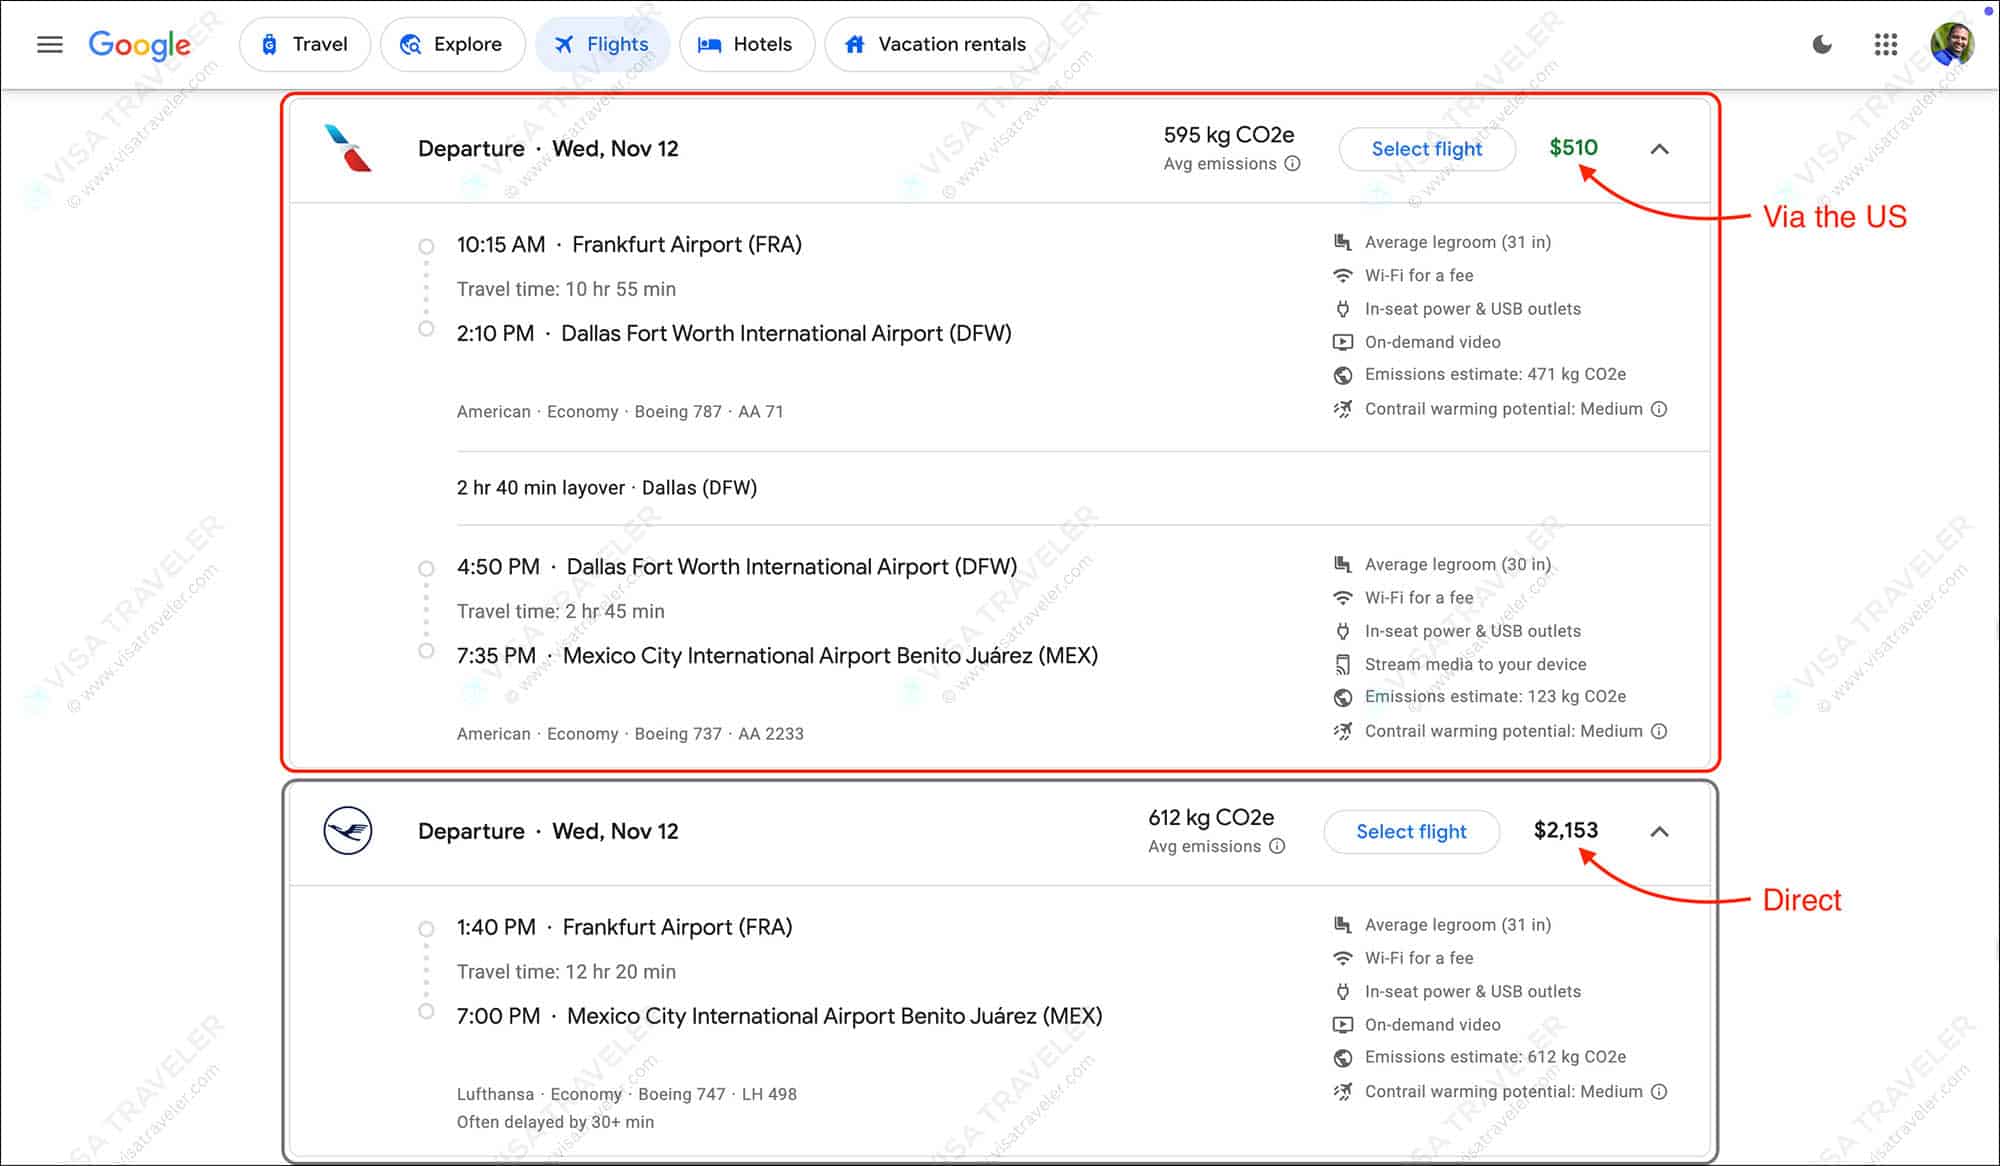2000x1166 pixels.
Task: Open contrail warming info for AA 71
Action: 1659,409
